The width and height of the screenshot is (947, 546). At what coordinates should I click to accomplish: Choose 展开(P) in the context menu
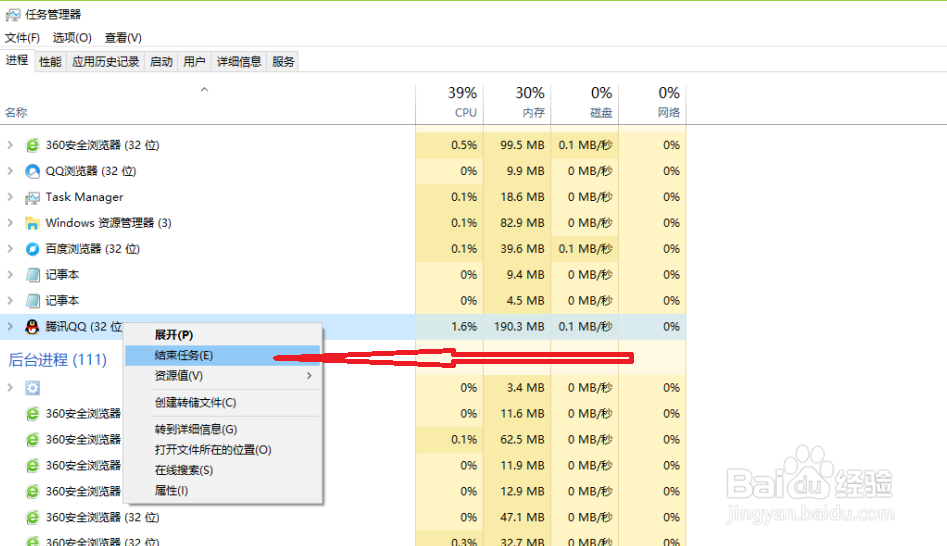tap(222, 335)
